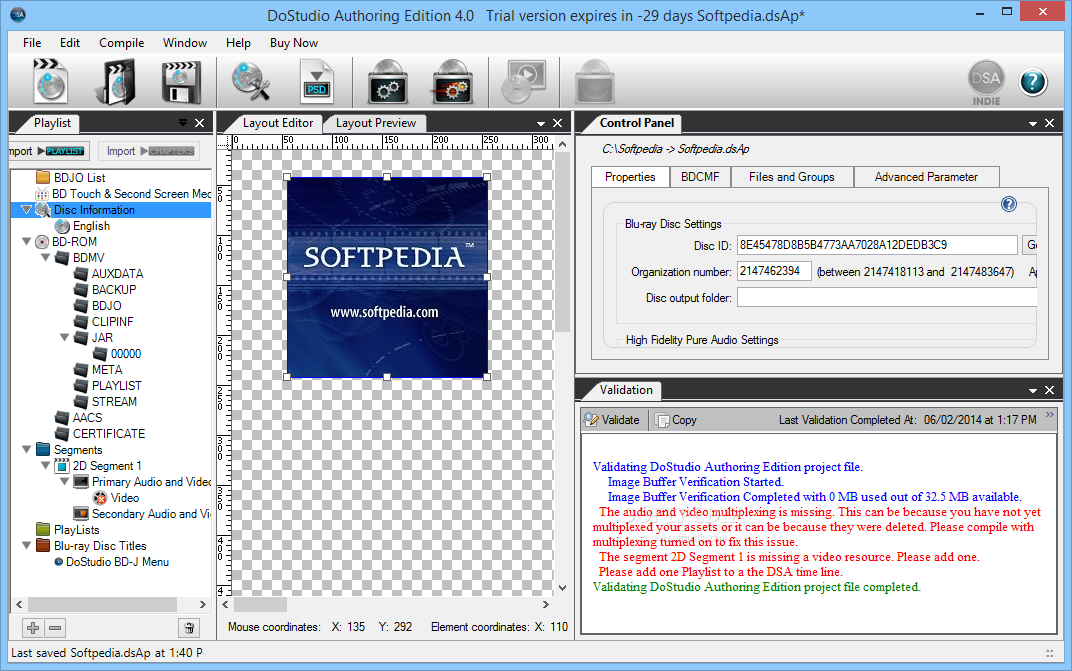Click the plus add button in playlist panel
The image size is (1072, 671).
tap(33, 627)
